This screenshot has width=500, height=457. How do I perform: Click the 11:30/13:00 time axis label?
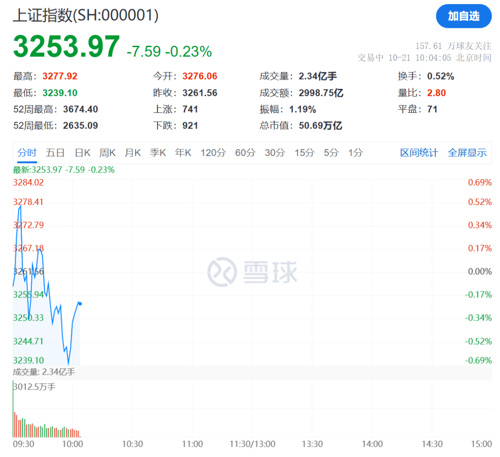click(252, 444)
